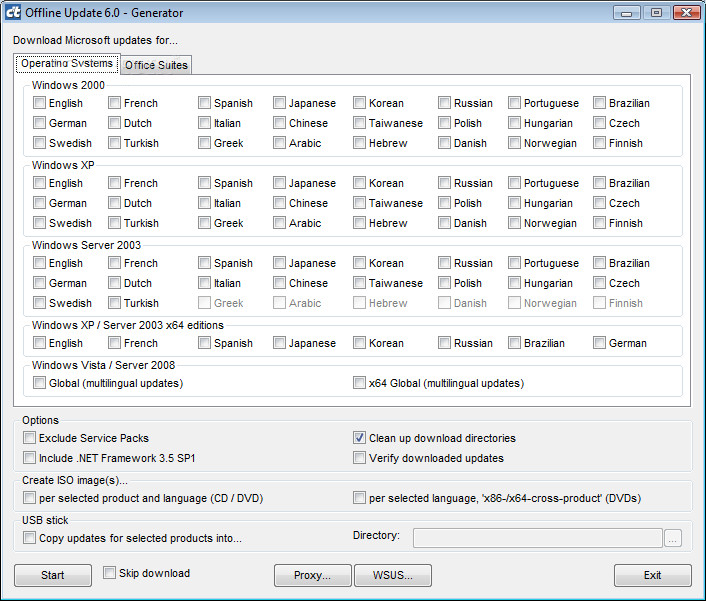706x601 pixels.
Task: Select Hungarian under Windows Server 2003
Action: click(x=515, y=283)
